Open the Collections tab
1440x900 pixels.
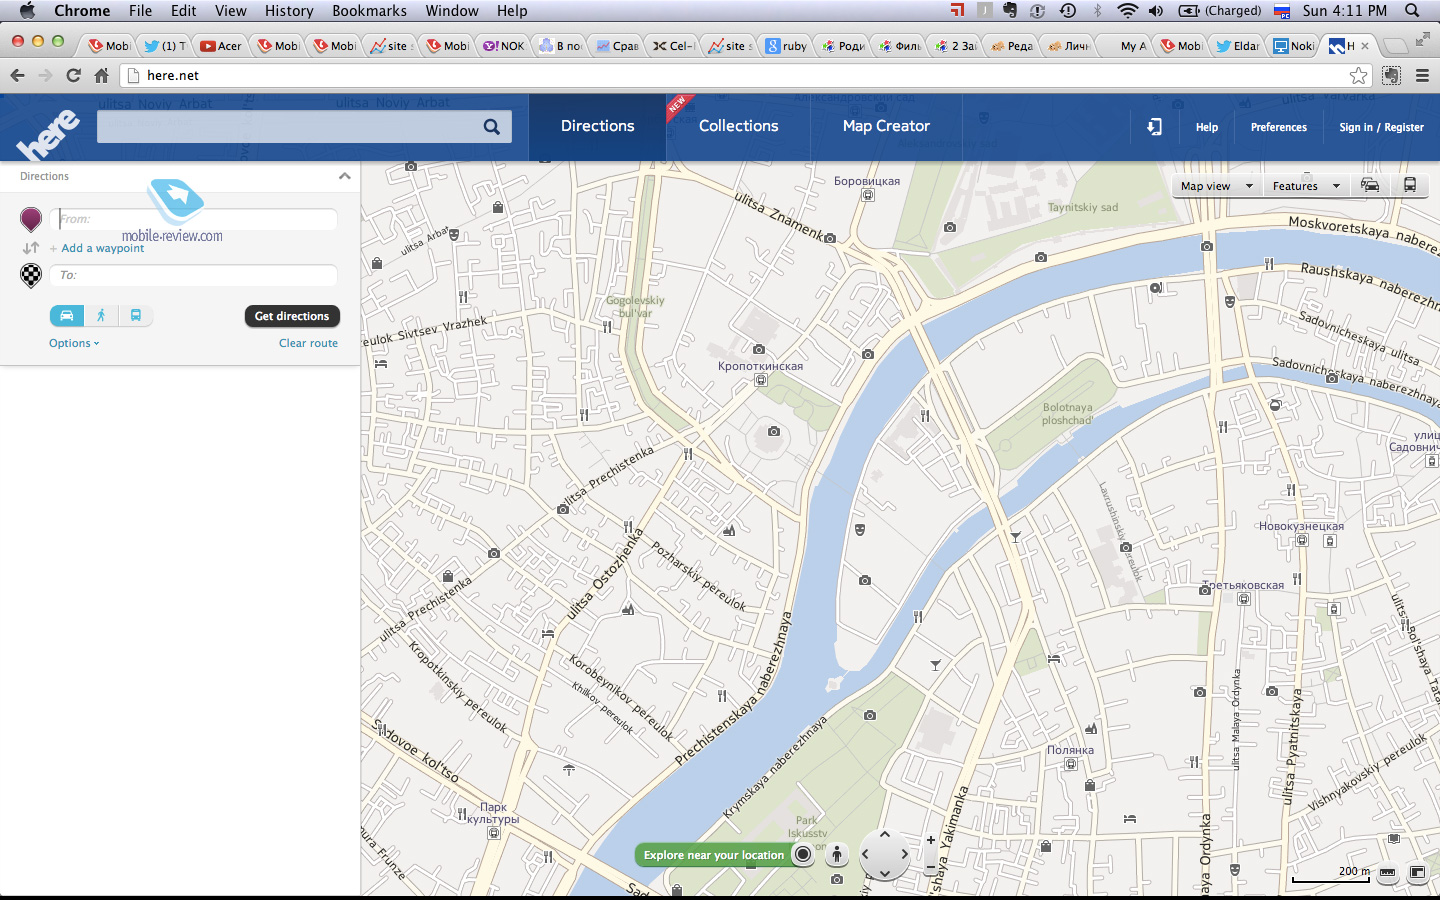738,126
